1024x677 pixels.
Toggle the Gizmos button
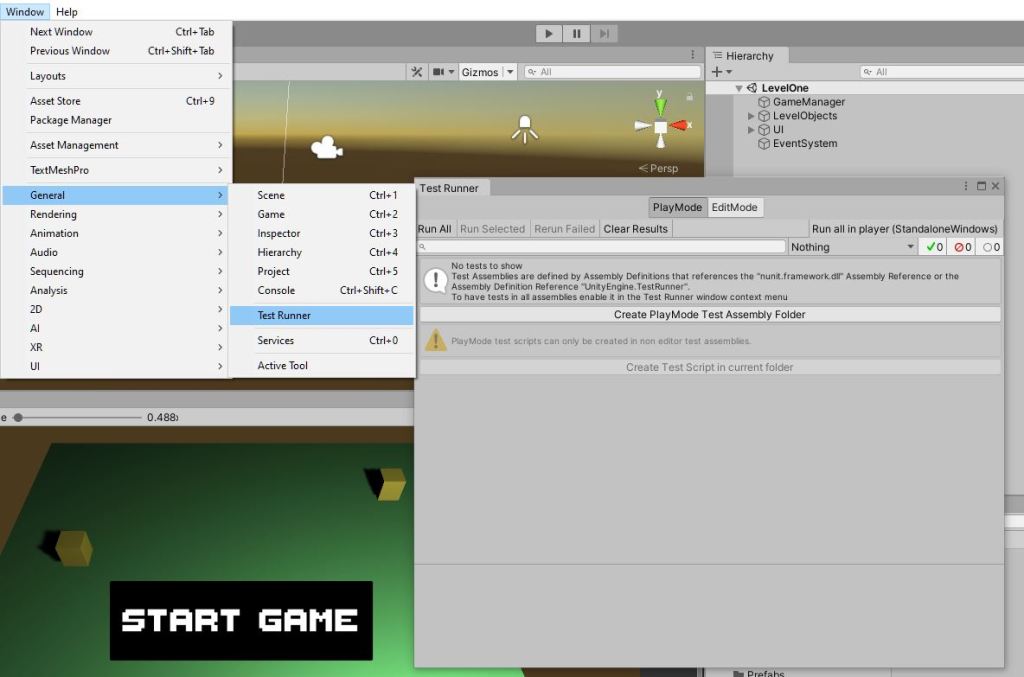point(480,72)
